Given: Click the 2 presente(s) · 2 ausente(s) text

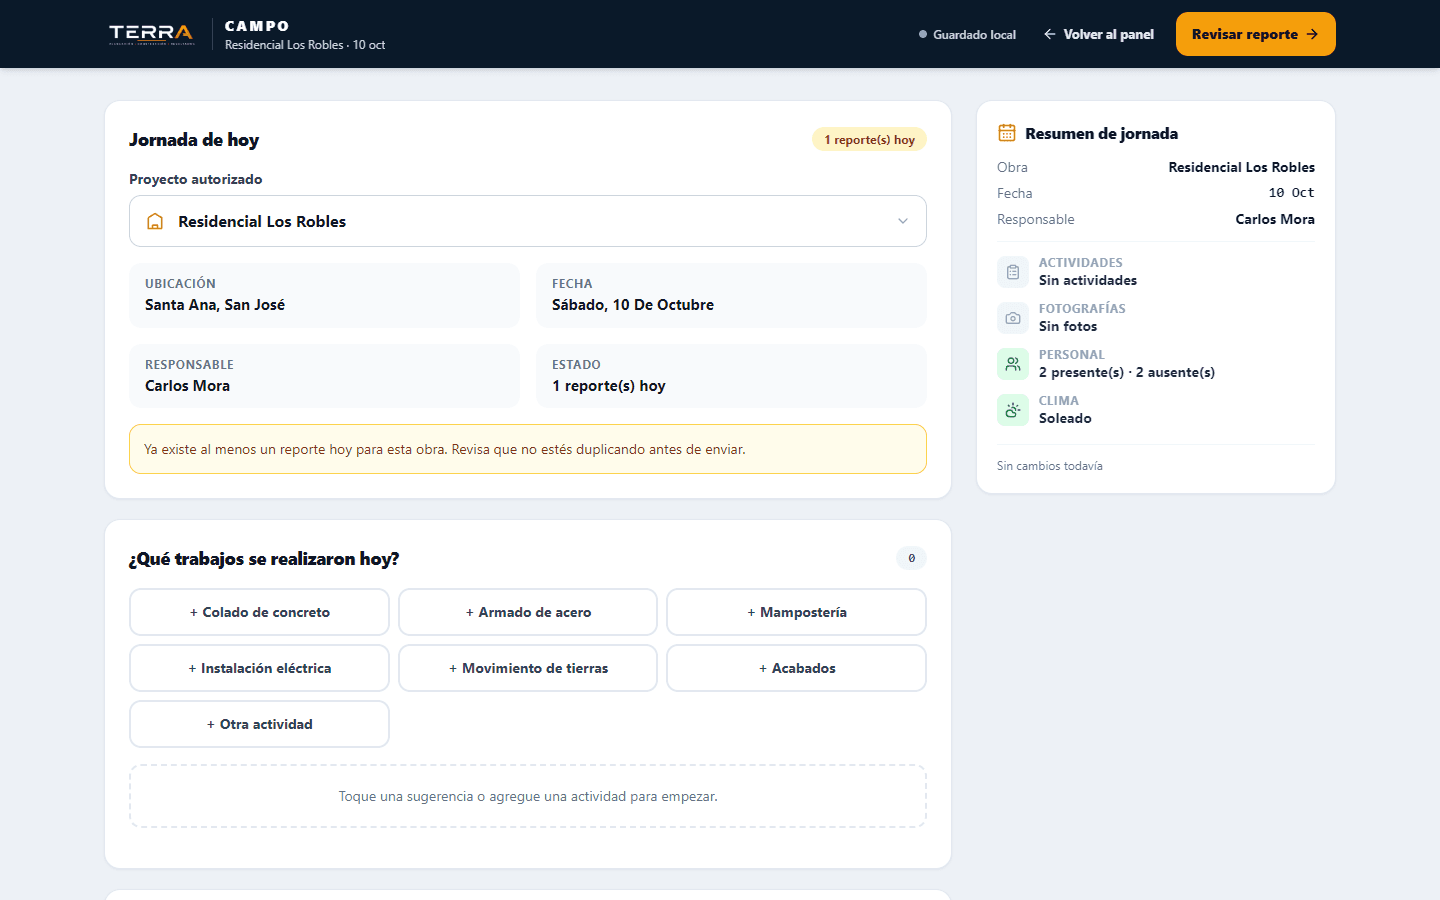Looking at the screenshot, I should pyautogui.click(x=1127, y=373).
